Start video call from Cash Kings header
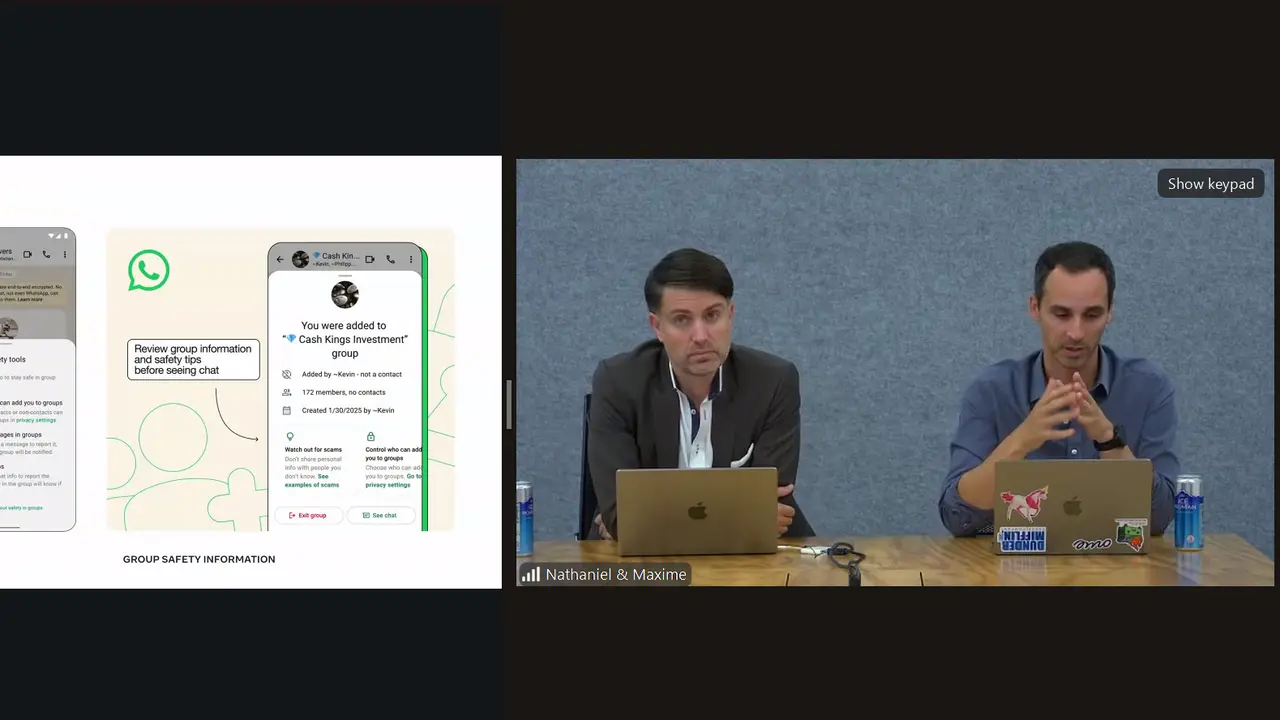The height and width of the screenshot is (720, 1280). (370, 259)
